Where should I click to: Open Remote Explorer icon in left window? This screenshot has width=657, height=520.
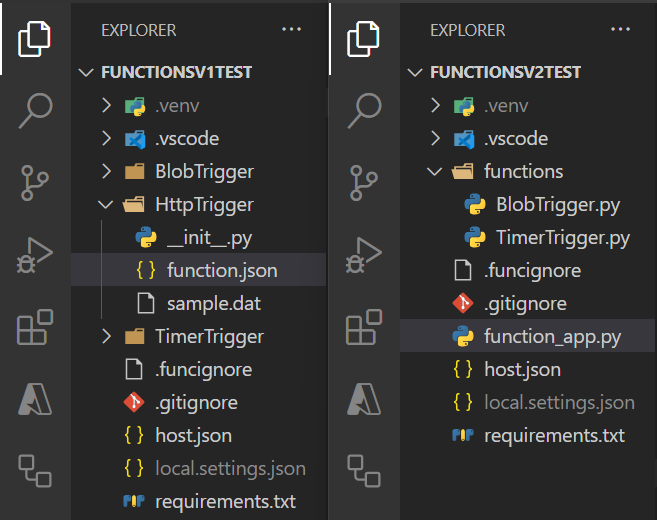[35, 471]
